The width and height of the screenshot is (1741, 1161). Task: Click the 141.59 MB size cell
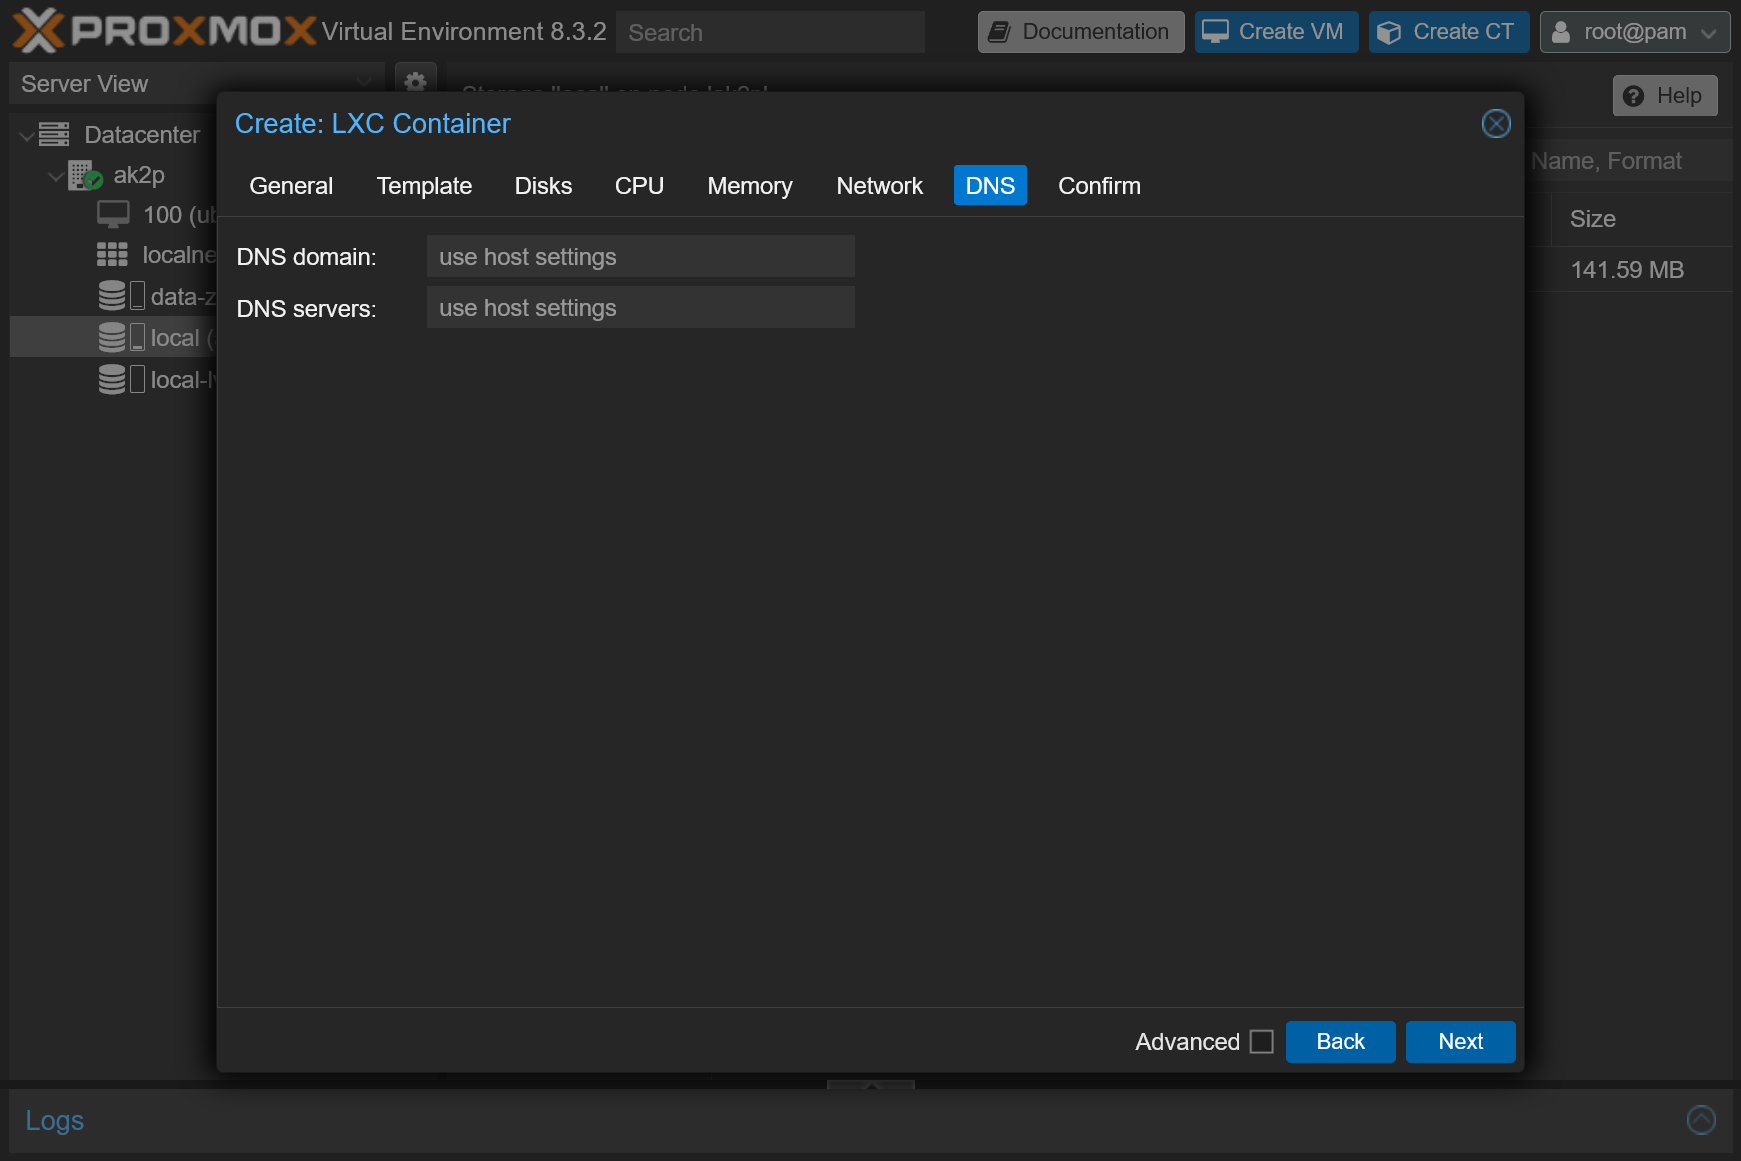pyautogui.click(x=1627, y=270)
